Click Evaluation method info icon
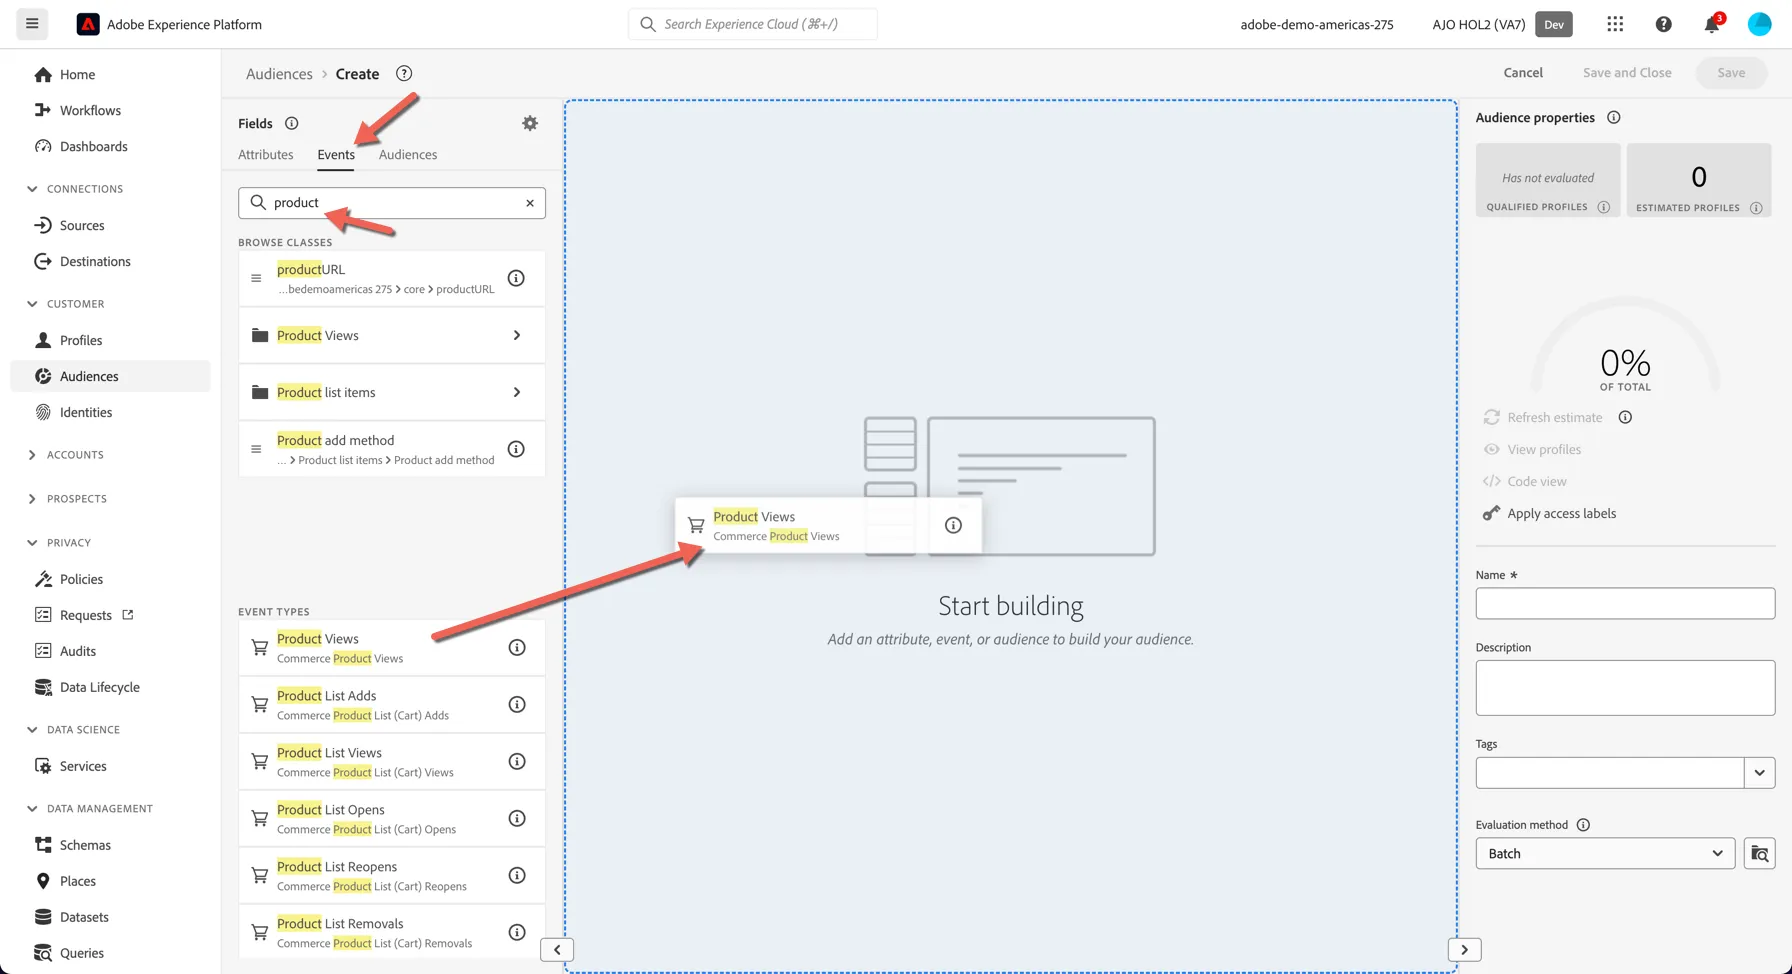1792x974 pixels. click(1583, 825)
